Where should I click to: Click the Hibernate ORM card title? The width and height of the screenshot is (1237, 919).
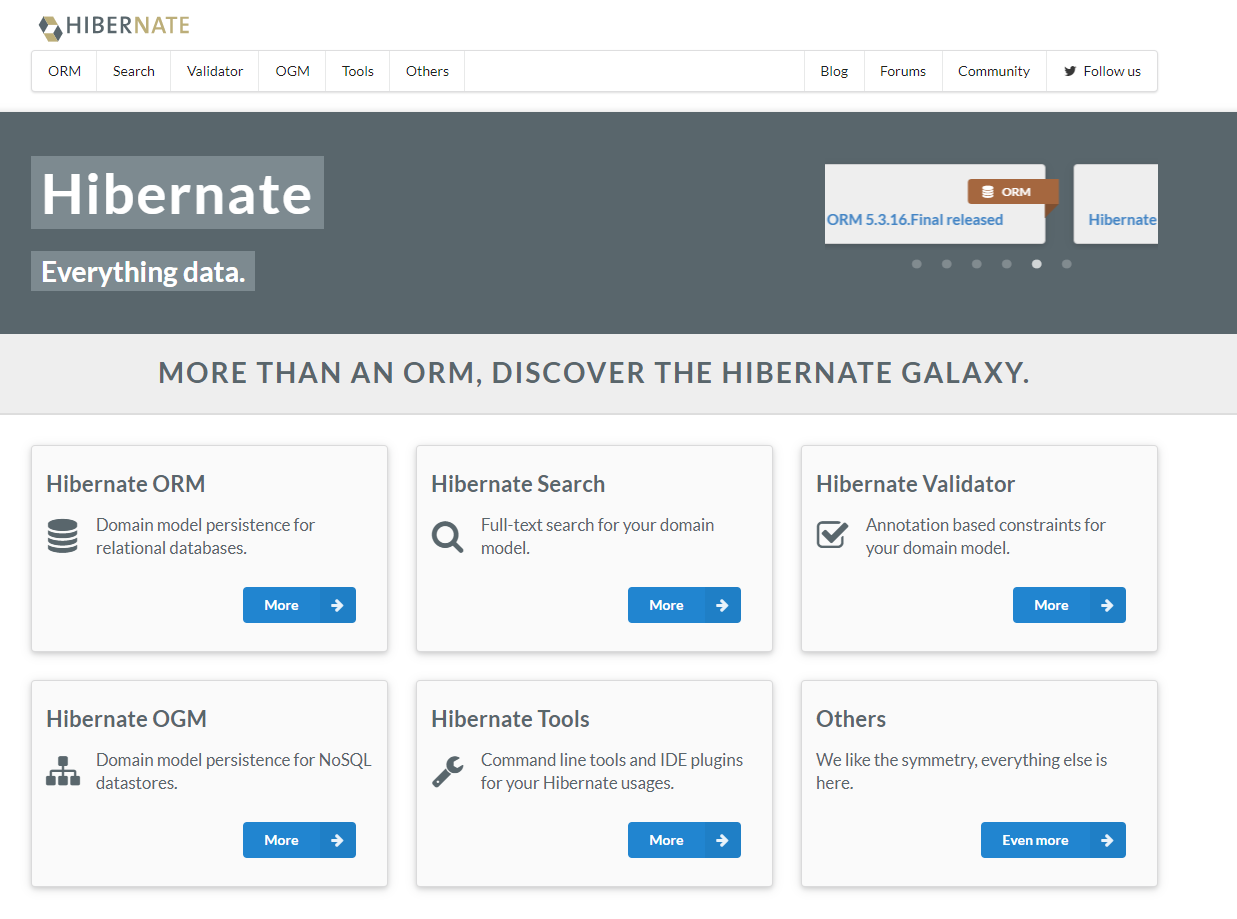pos(126,484)
